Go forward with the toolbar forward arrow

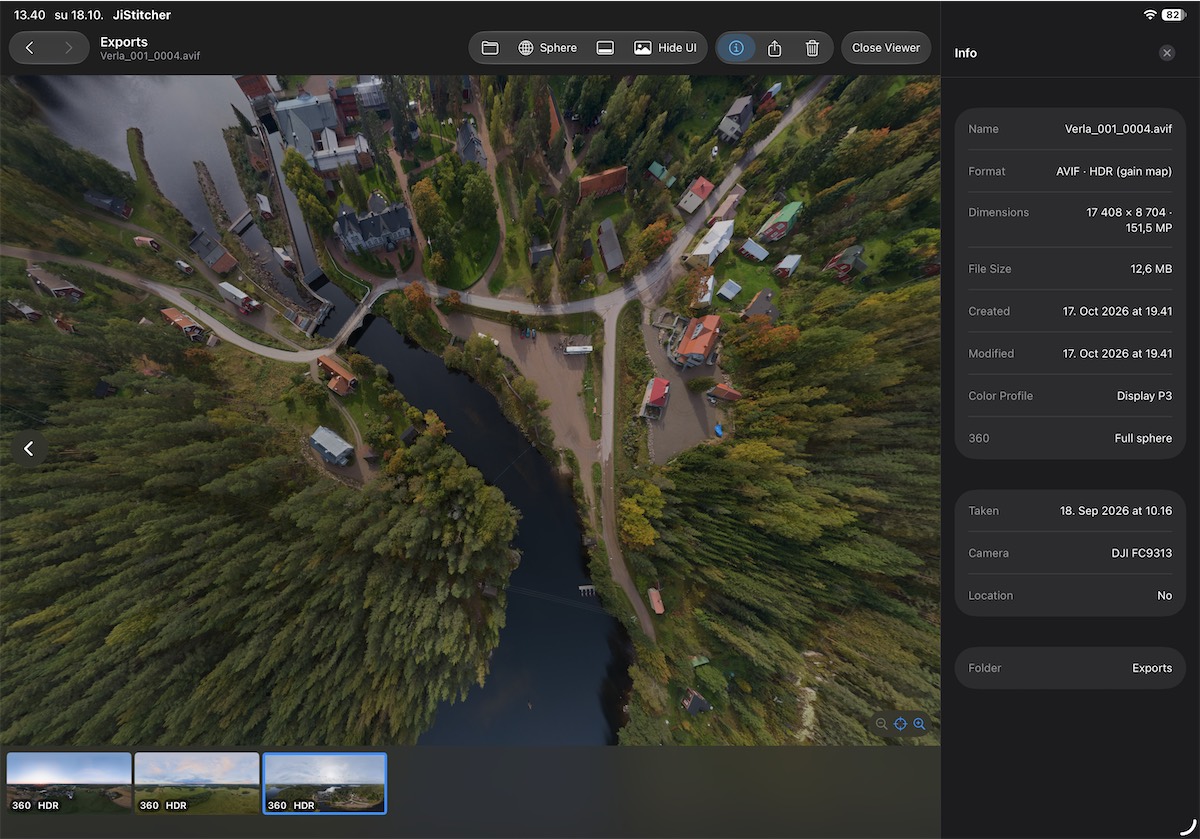pyautogui.click(x=68, y=48)
